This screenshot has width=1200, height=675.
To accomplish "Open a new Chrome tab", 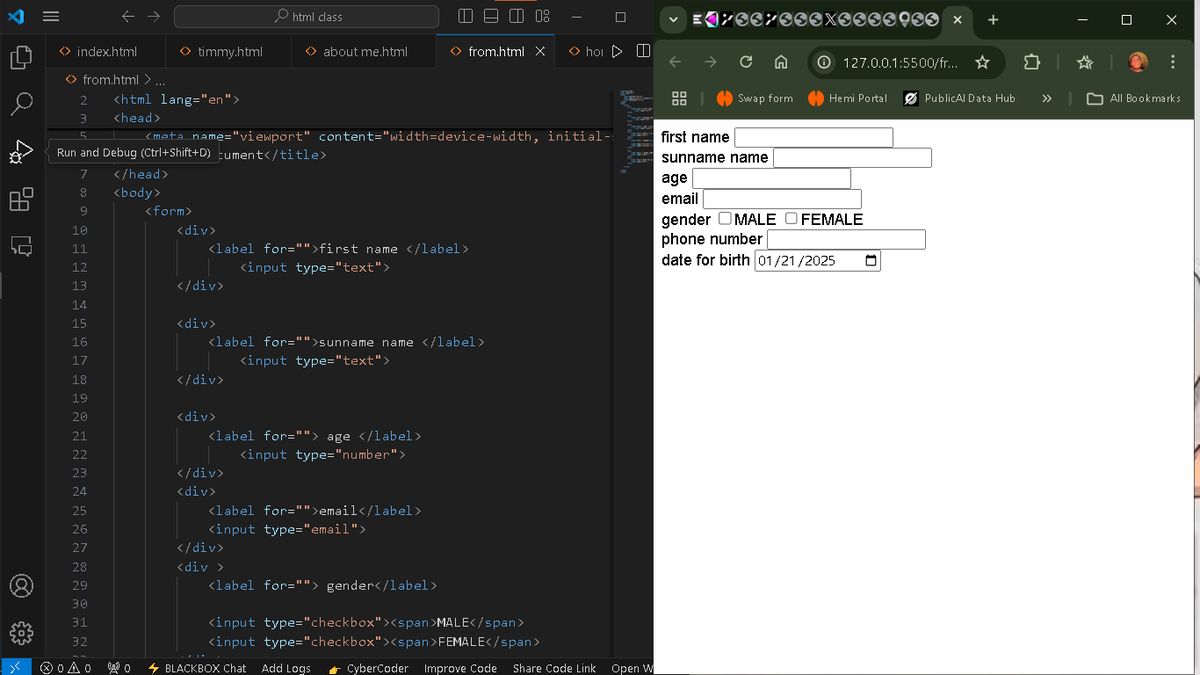I will [993, 19].
